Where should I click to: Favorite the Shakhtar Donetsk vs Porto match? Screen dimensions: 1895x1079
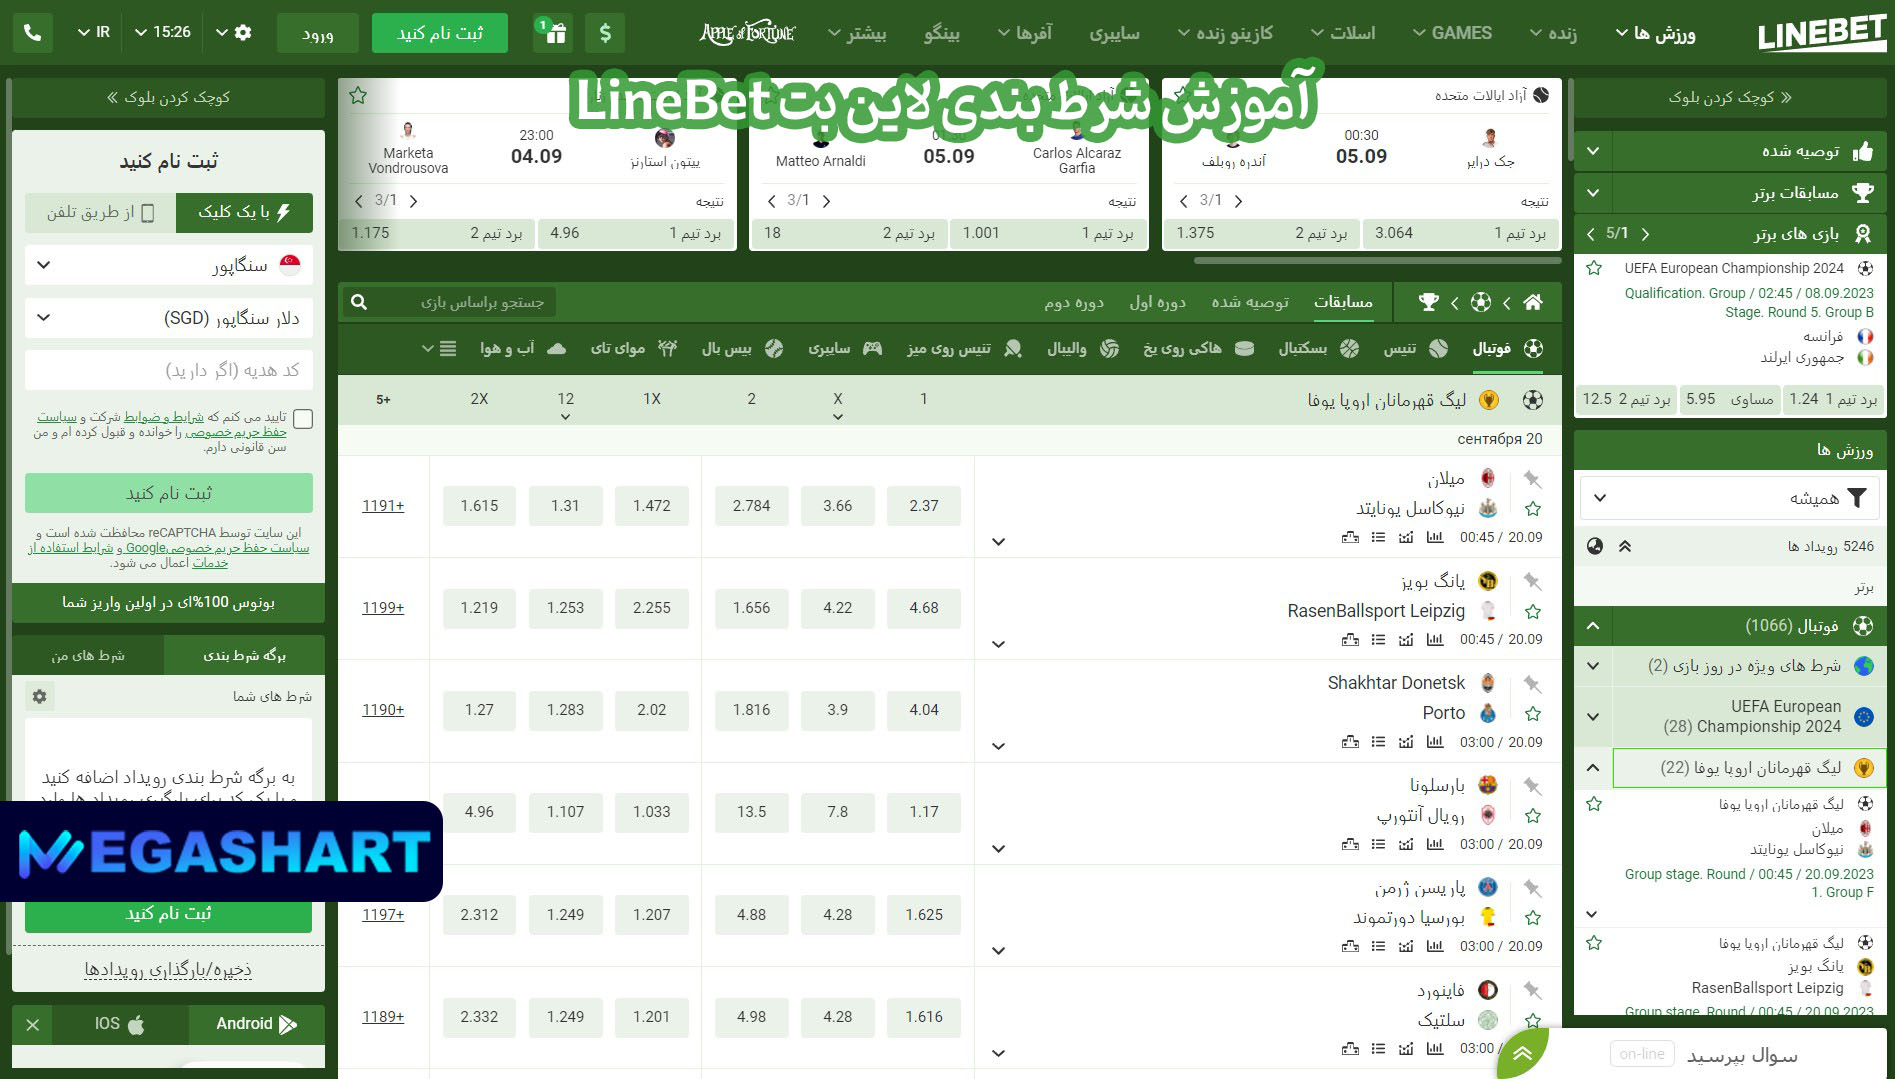click(1532, 713)
